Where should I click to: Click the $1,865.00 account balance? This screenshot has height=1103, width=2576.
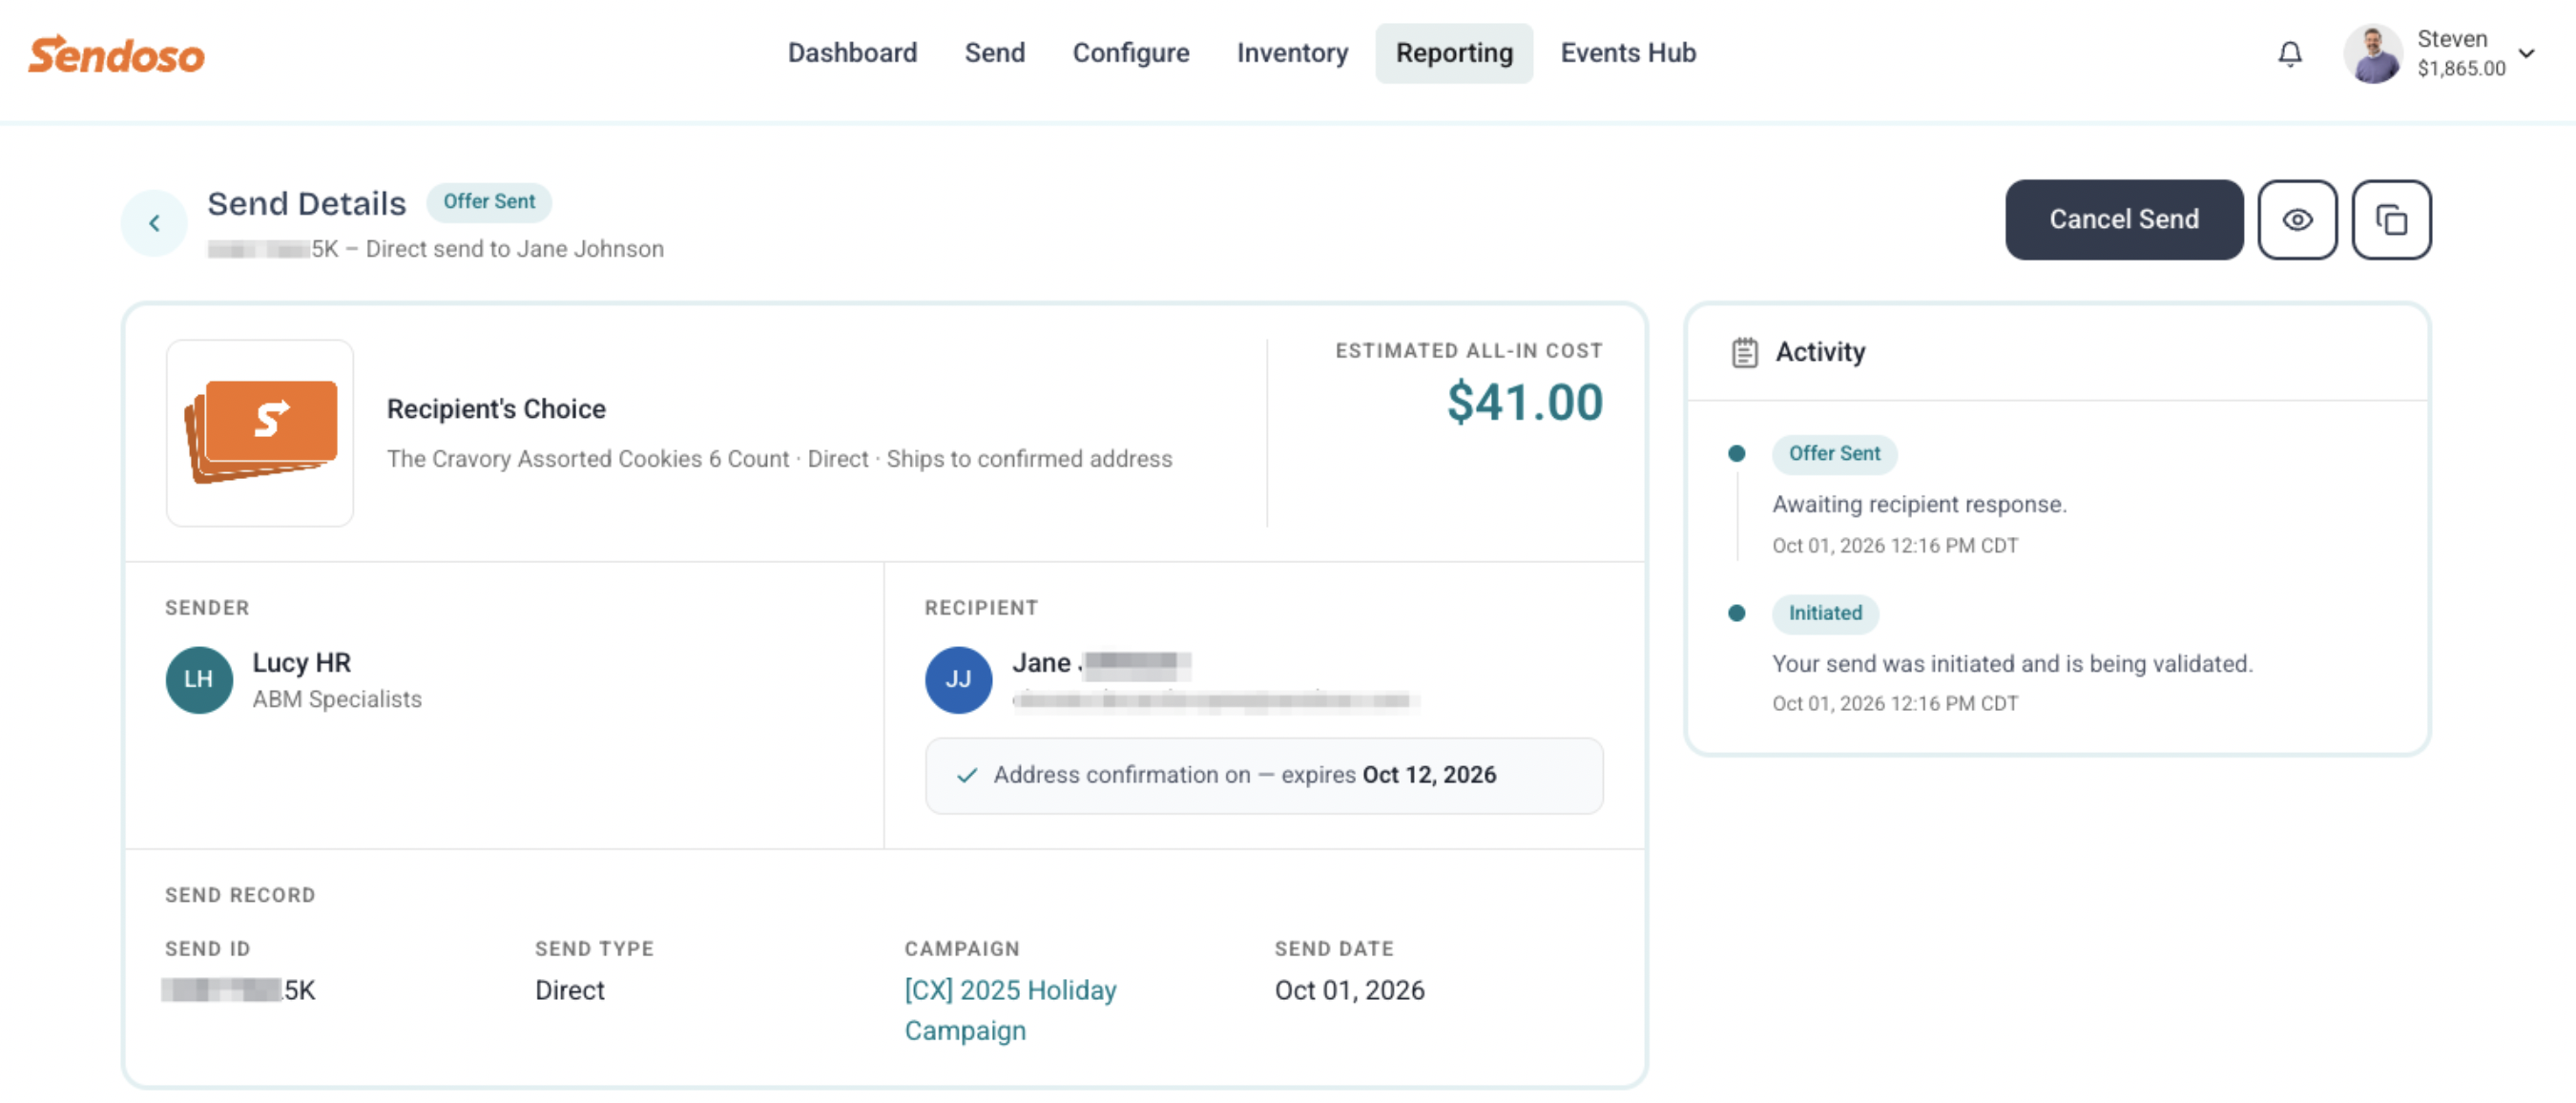(2461, 69)
